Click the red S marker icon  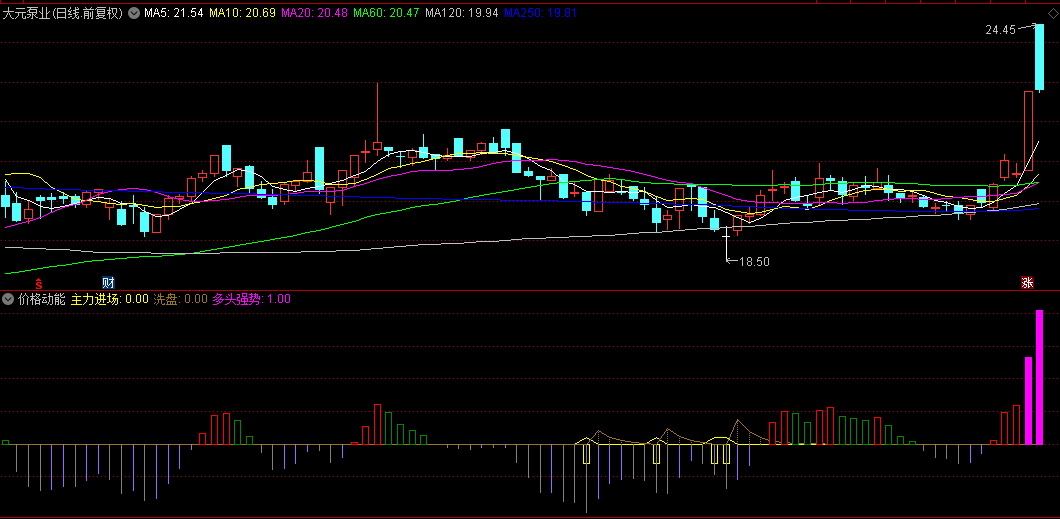39,282
